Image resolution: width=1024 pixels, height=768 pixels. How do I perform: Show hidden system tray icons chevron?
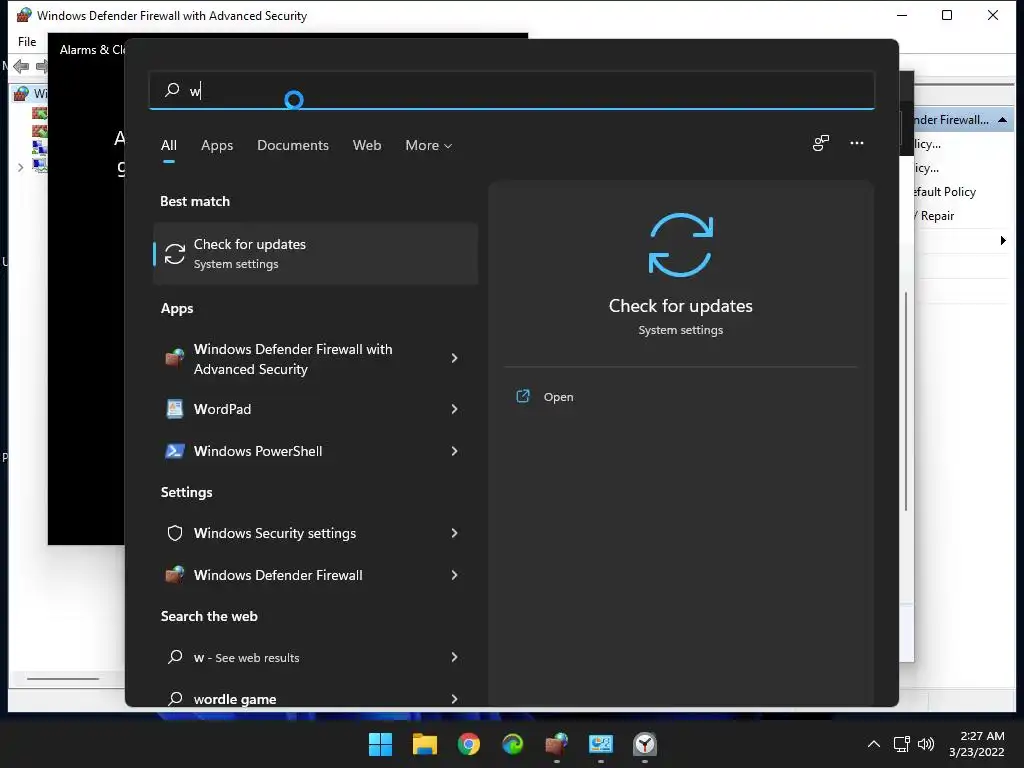(x=874, y=744)
